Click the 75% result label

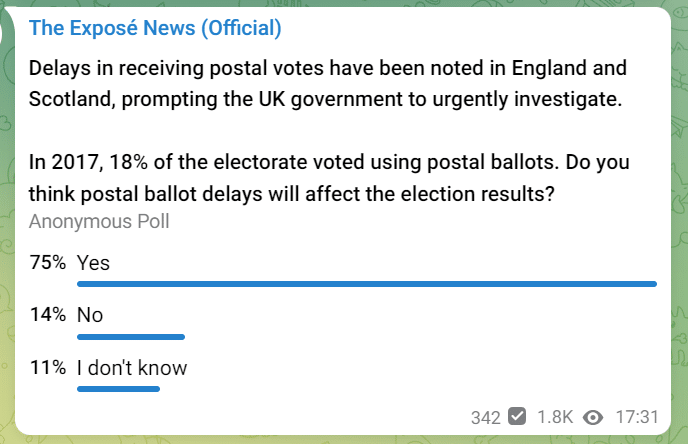point(47,262)
